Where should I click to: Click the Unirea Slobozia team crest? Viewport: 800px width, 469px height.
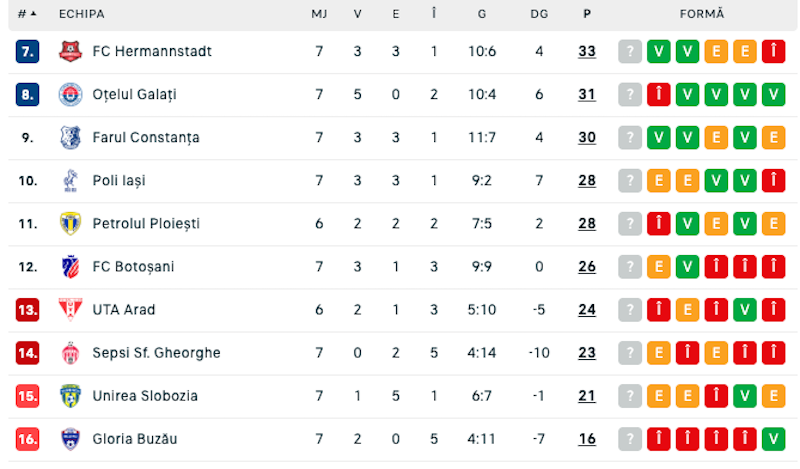pyautogui.click(x=70, y=396)
